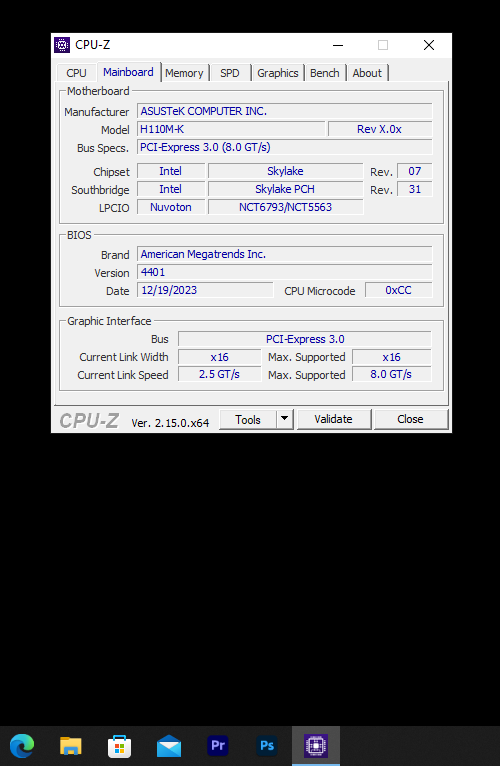This screenshot has height=770, width=500.
Task: Click the CPU Microcode value 0xCC
Action: click(x=398, y=290)
